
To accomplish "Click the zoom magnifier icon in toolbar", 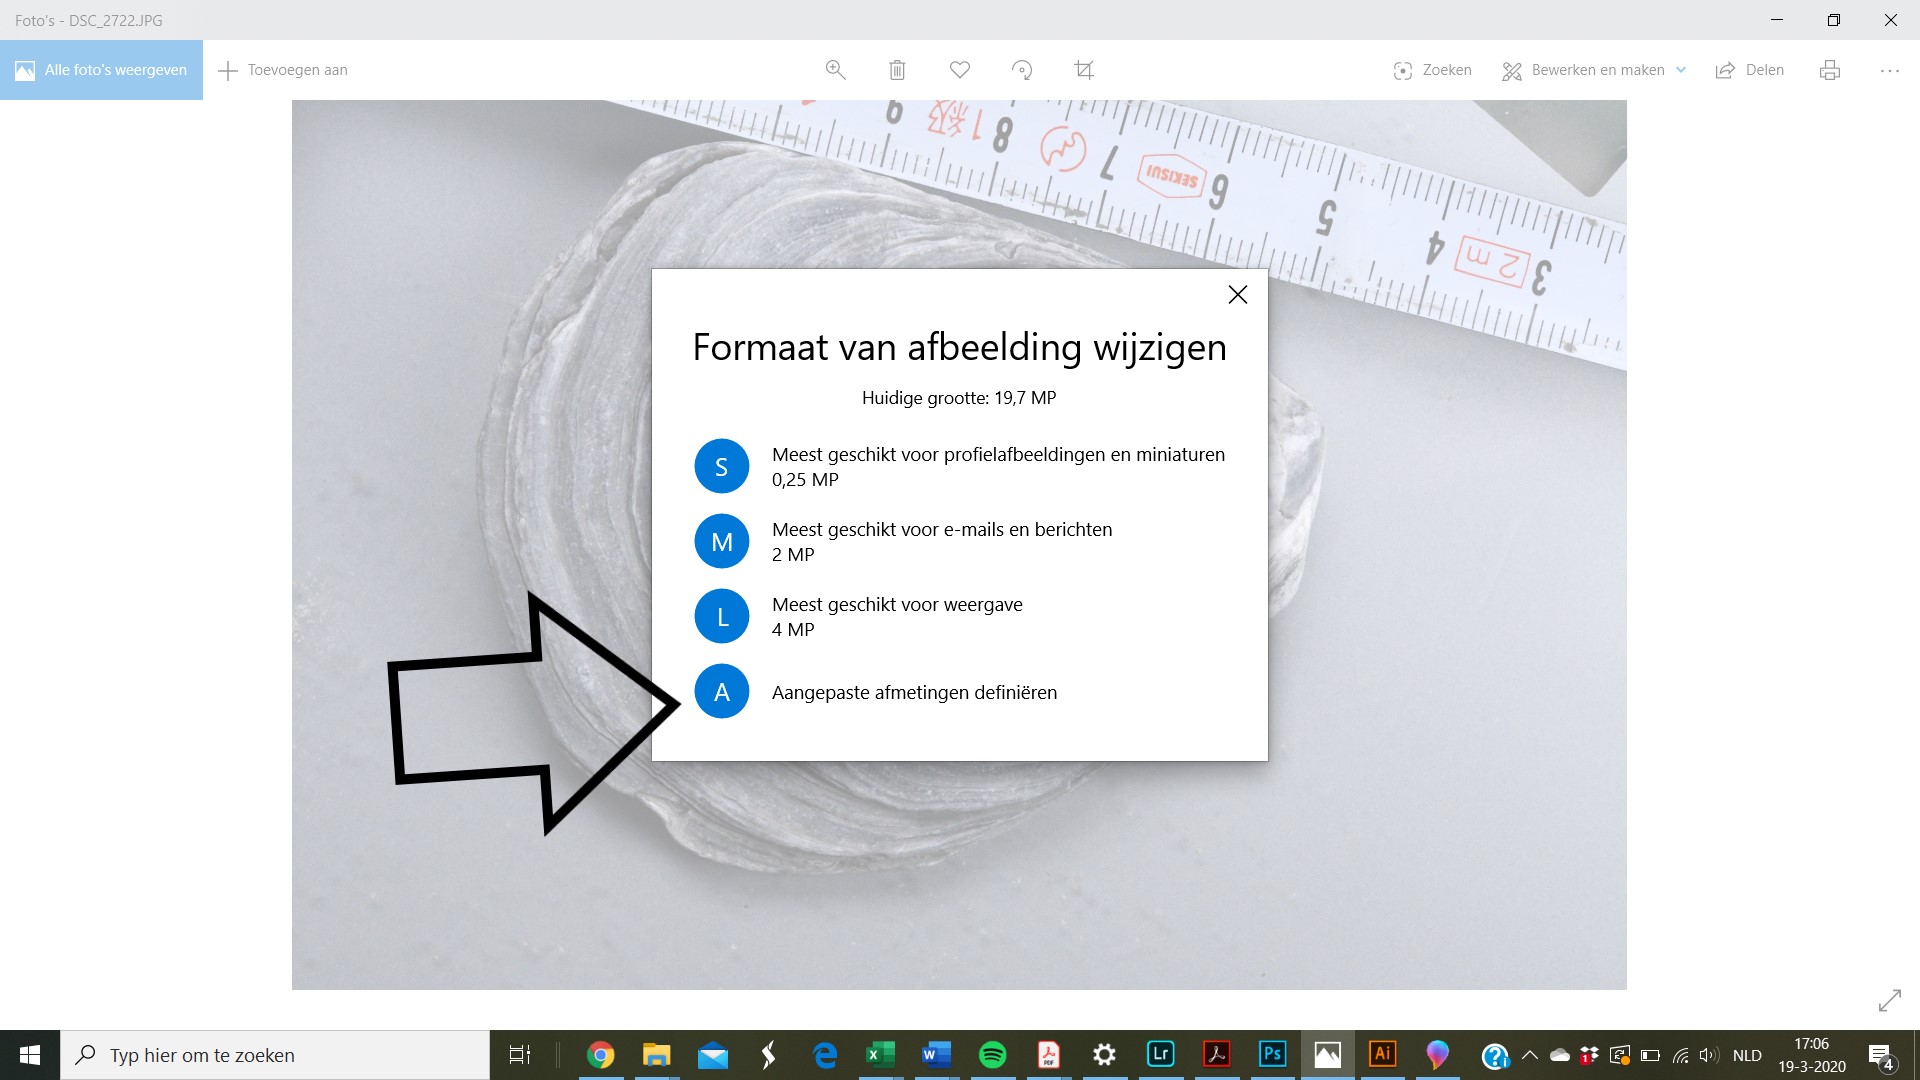I will click(835, 70).
